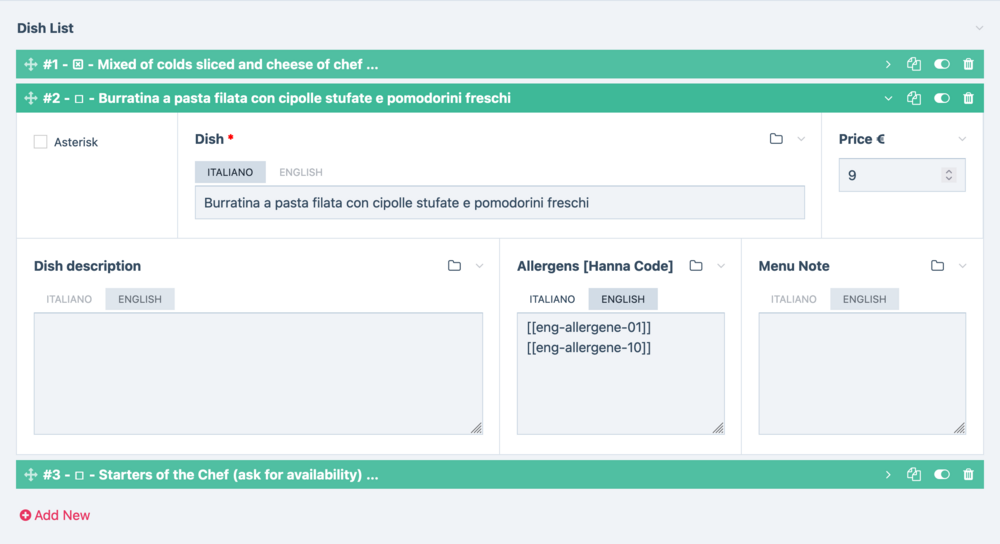Image resolution: width=1000 pixels, height=544 pixels.
Task: Clone item #2 Burratina
Action: pyautogui.click(x=914, y=99)
